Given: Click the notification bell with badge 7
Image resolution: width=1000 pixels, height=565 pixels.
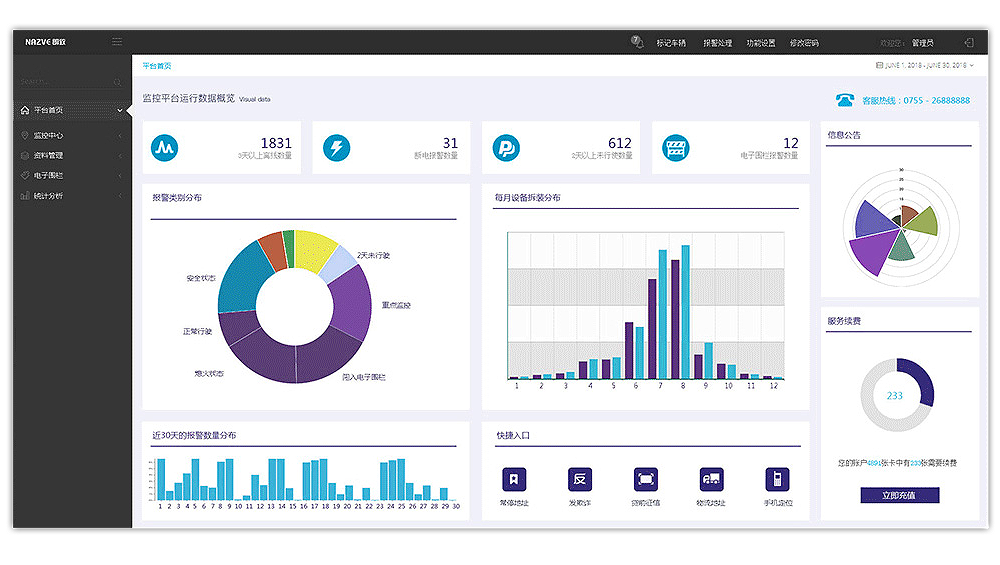Looking at the screenshot, I should [636, 42].
